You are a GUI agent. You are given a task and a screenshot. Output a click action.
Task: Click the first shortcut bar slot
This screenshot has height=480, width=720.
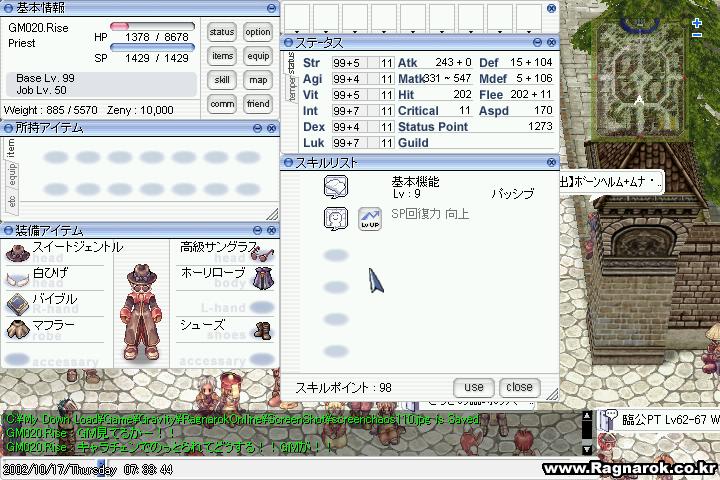click(297, 18)
